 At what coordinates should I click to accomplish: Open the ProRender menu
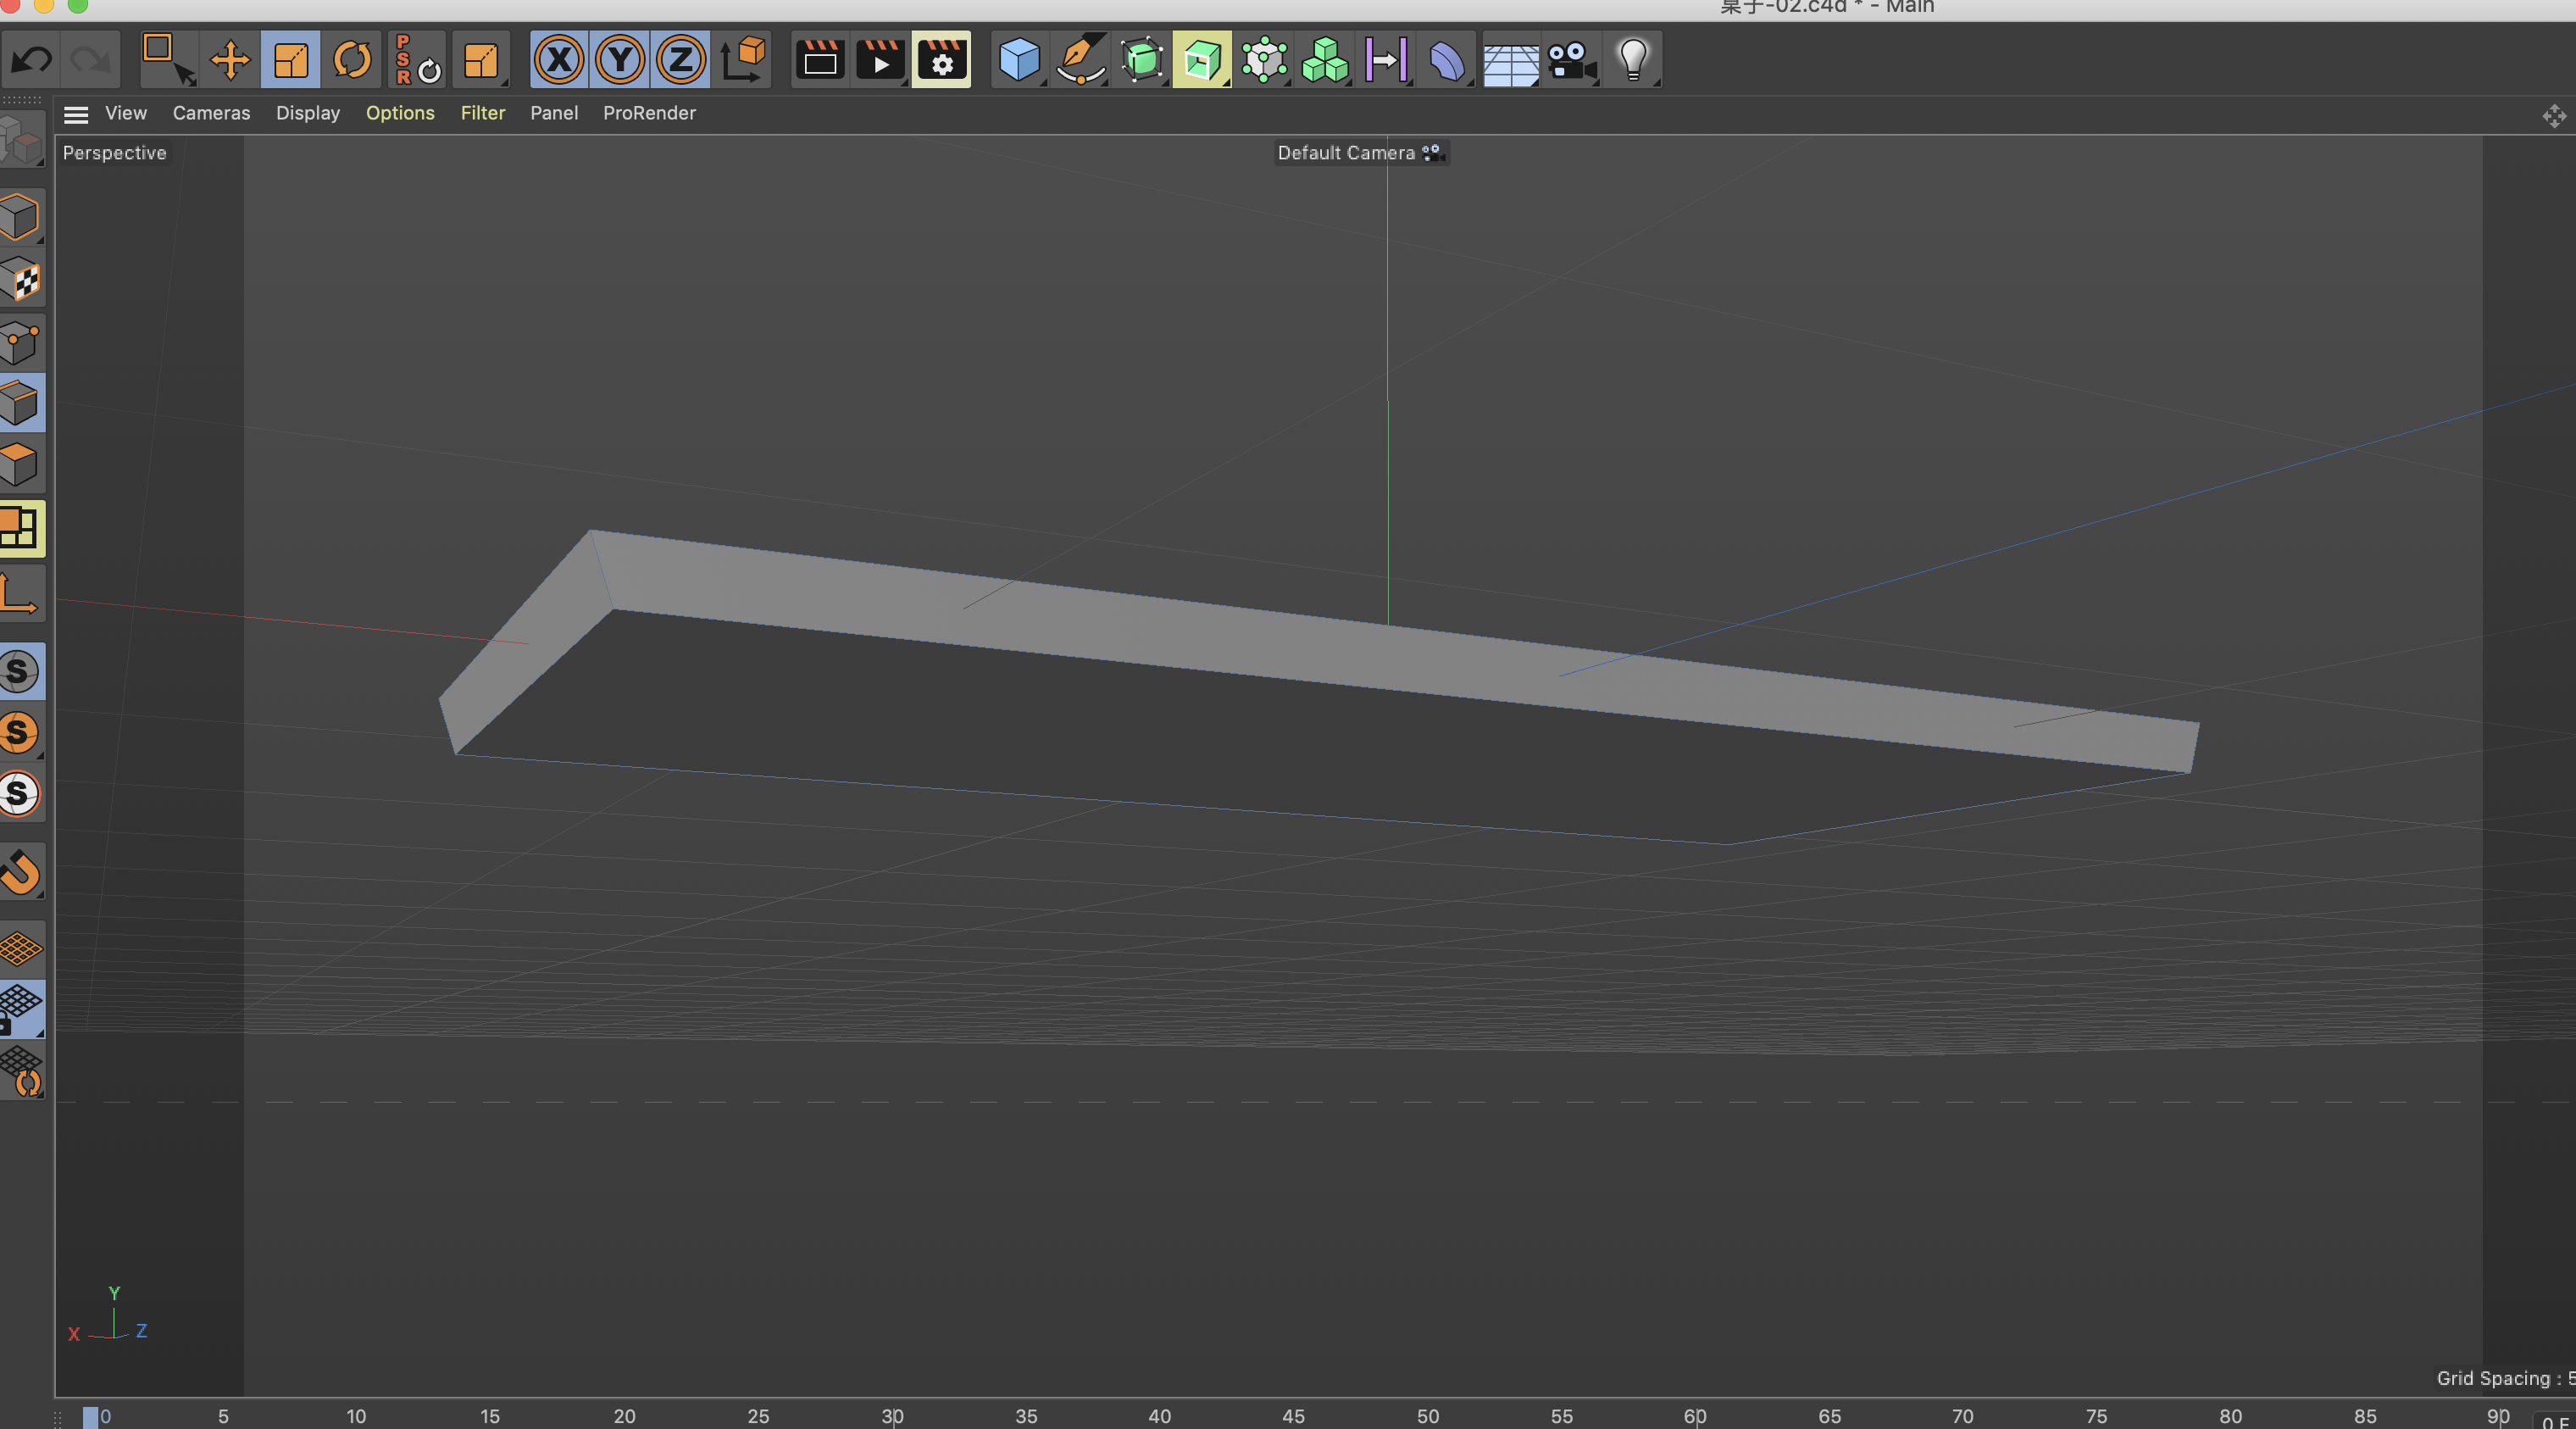[648, 113]
